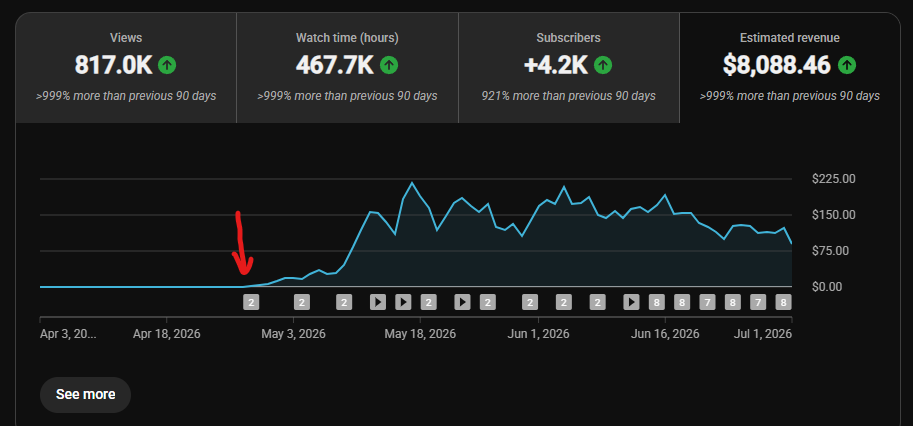Click the May 3, 2026 date label
Image resolution: width=913 pixels, height=426 pixels.
point(293,334)
